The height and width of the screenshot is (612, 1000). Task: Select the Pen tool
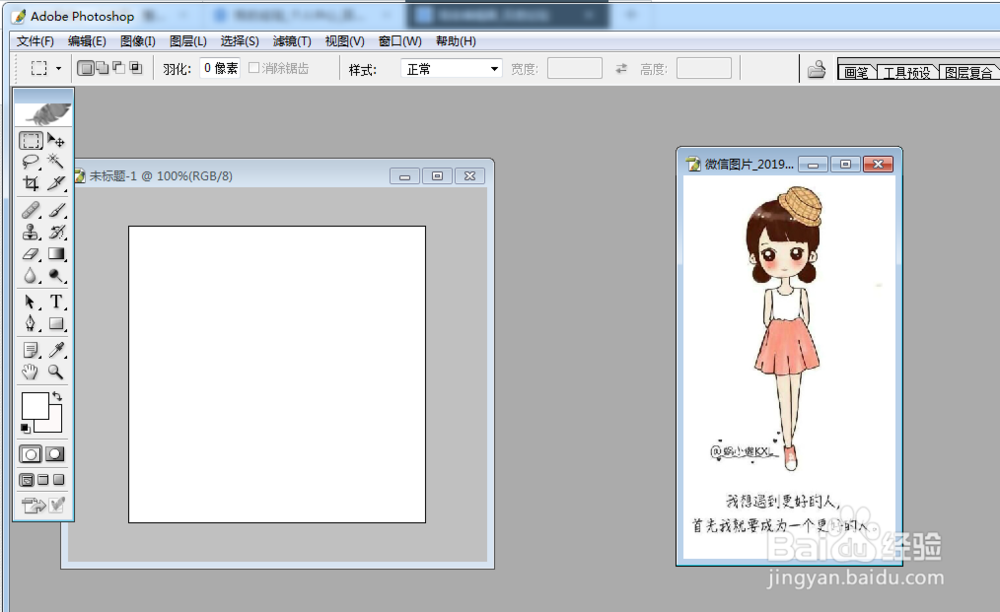(31, 324)
